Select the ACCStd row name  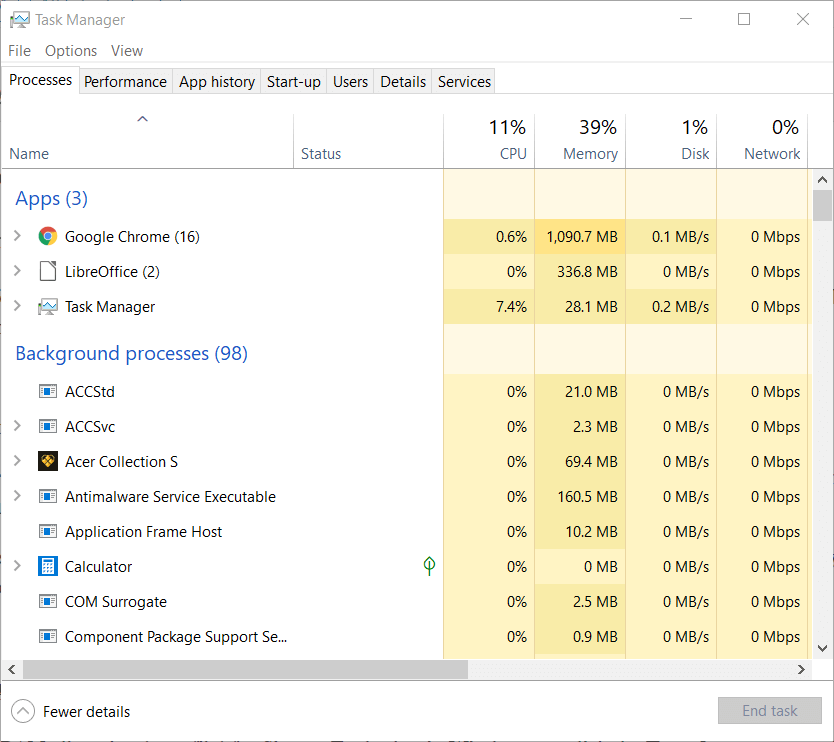(x=89, y=392)
